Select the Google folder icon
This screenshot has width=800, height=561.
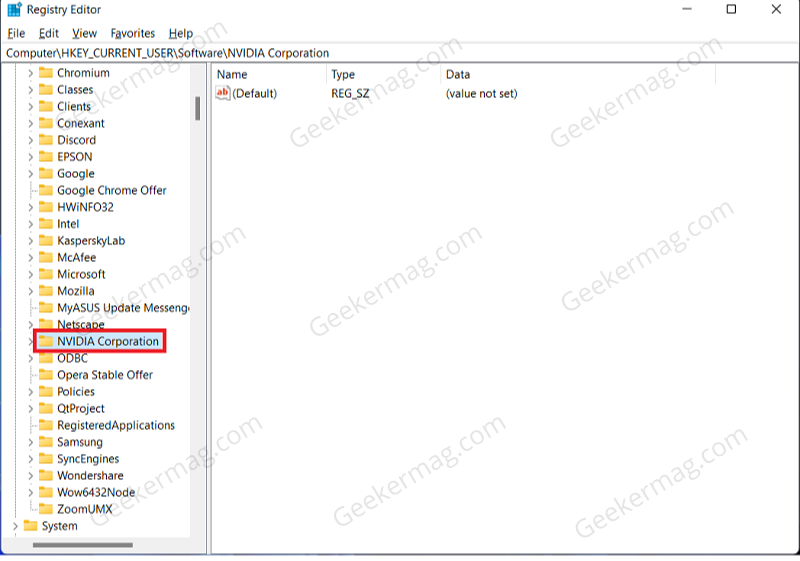click(46, 173)
